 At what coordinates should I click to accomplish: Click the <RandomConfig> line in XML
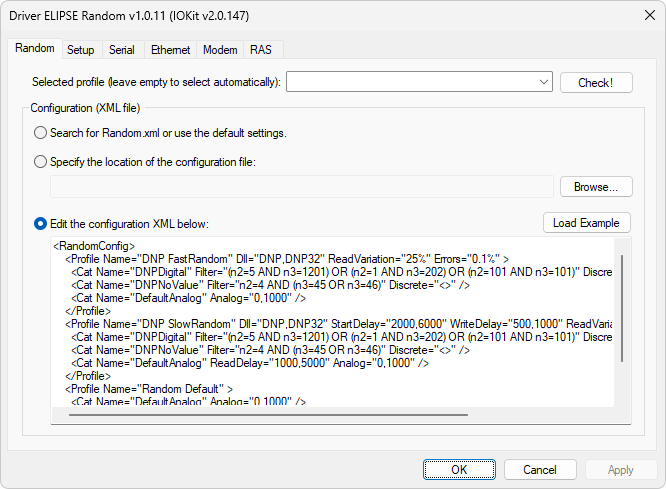point(94,246)
